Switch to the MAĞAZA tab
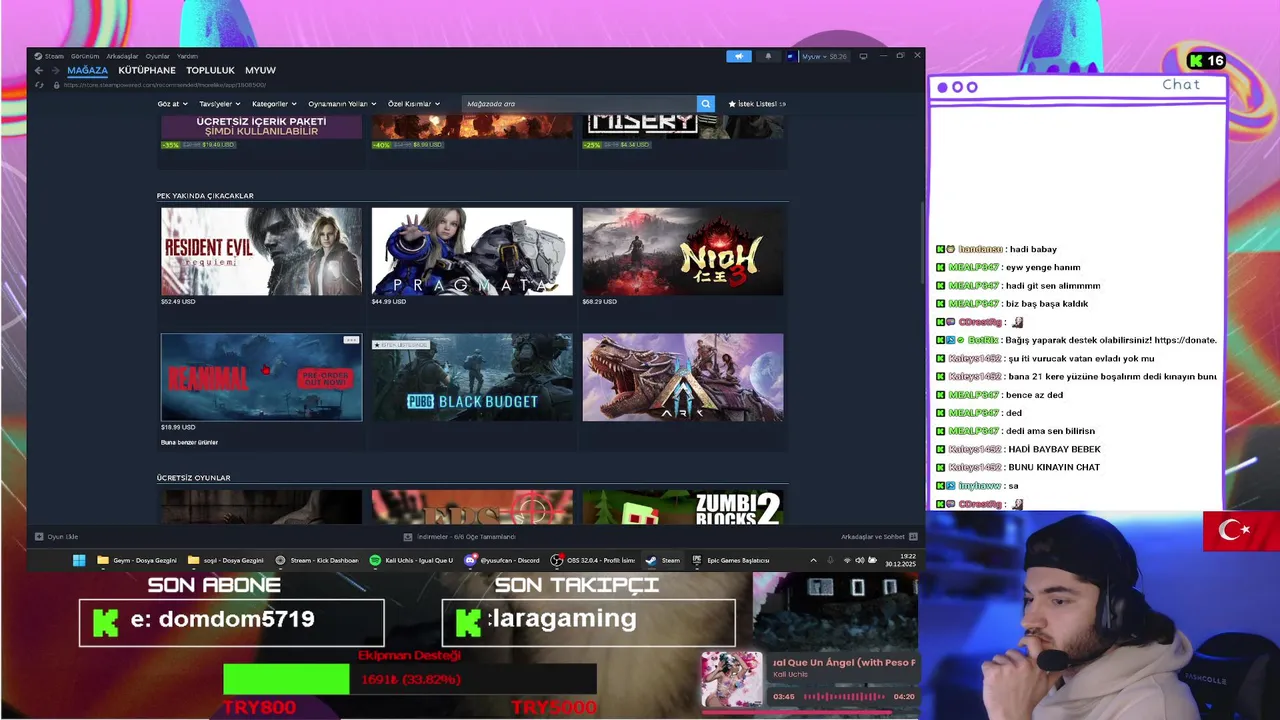Screen dimensions: 1280x720 (x=87, y=70)
